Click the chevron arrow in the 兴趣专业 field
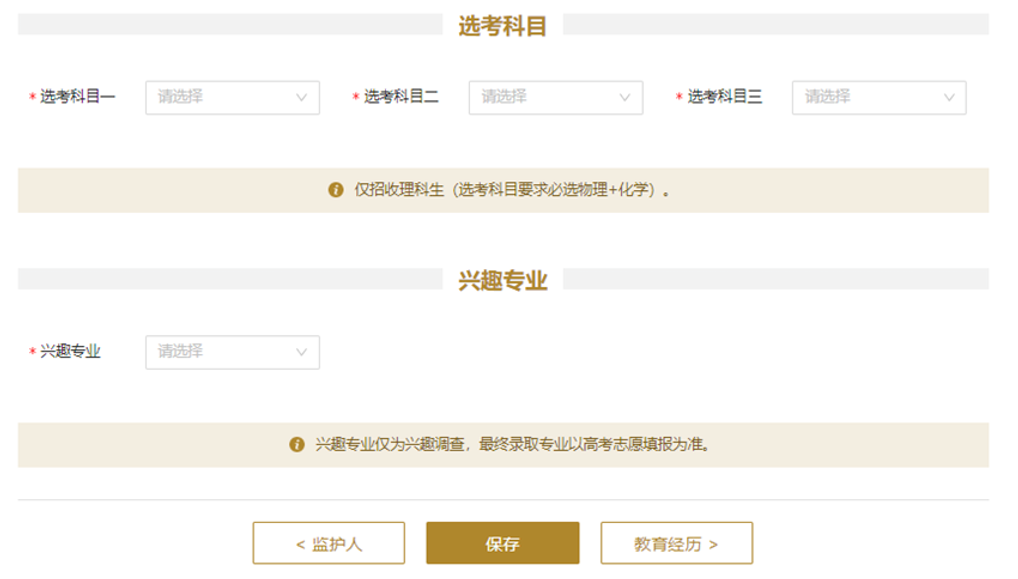The width and height of the screenshot is (1018, 579). [301, 352]
